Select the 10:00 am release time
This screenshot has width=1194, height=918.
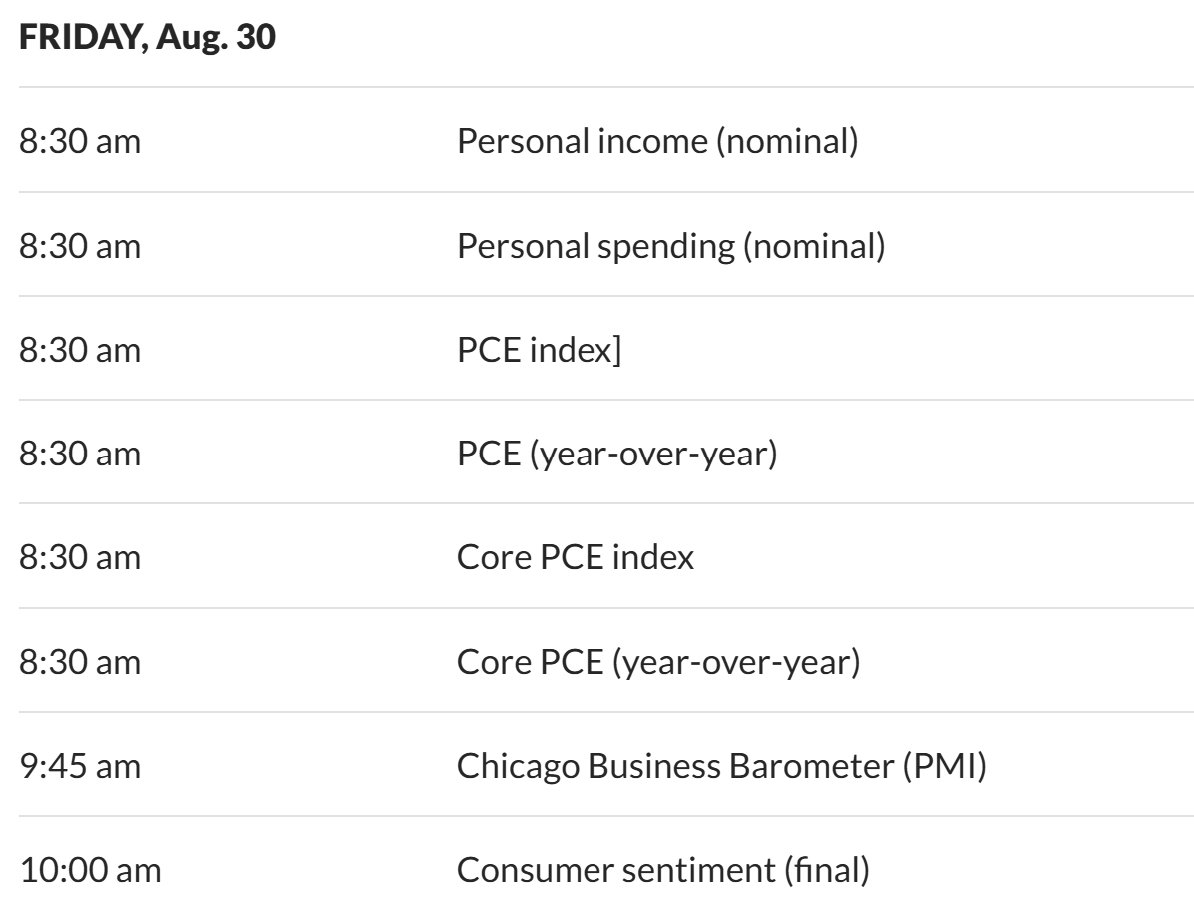point(90,869)
